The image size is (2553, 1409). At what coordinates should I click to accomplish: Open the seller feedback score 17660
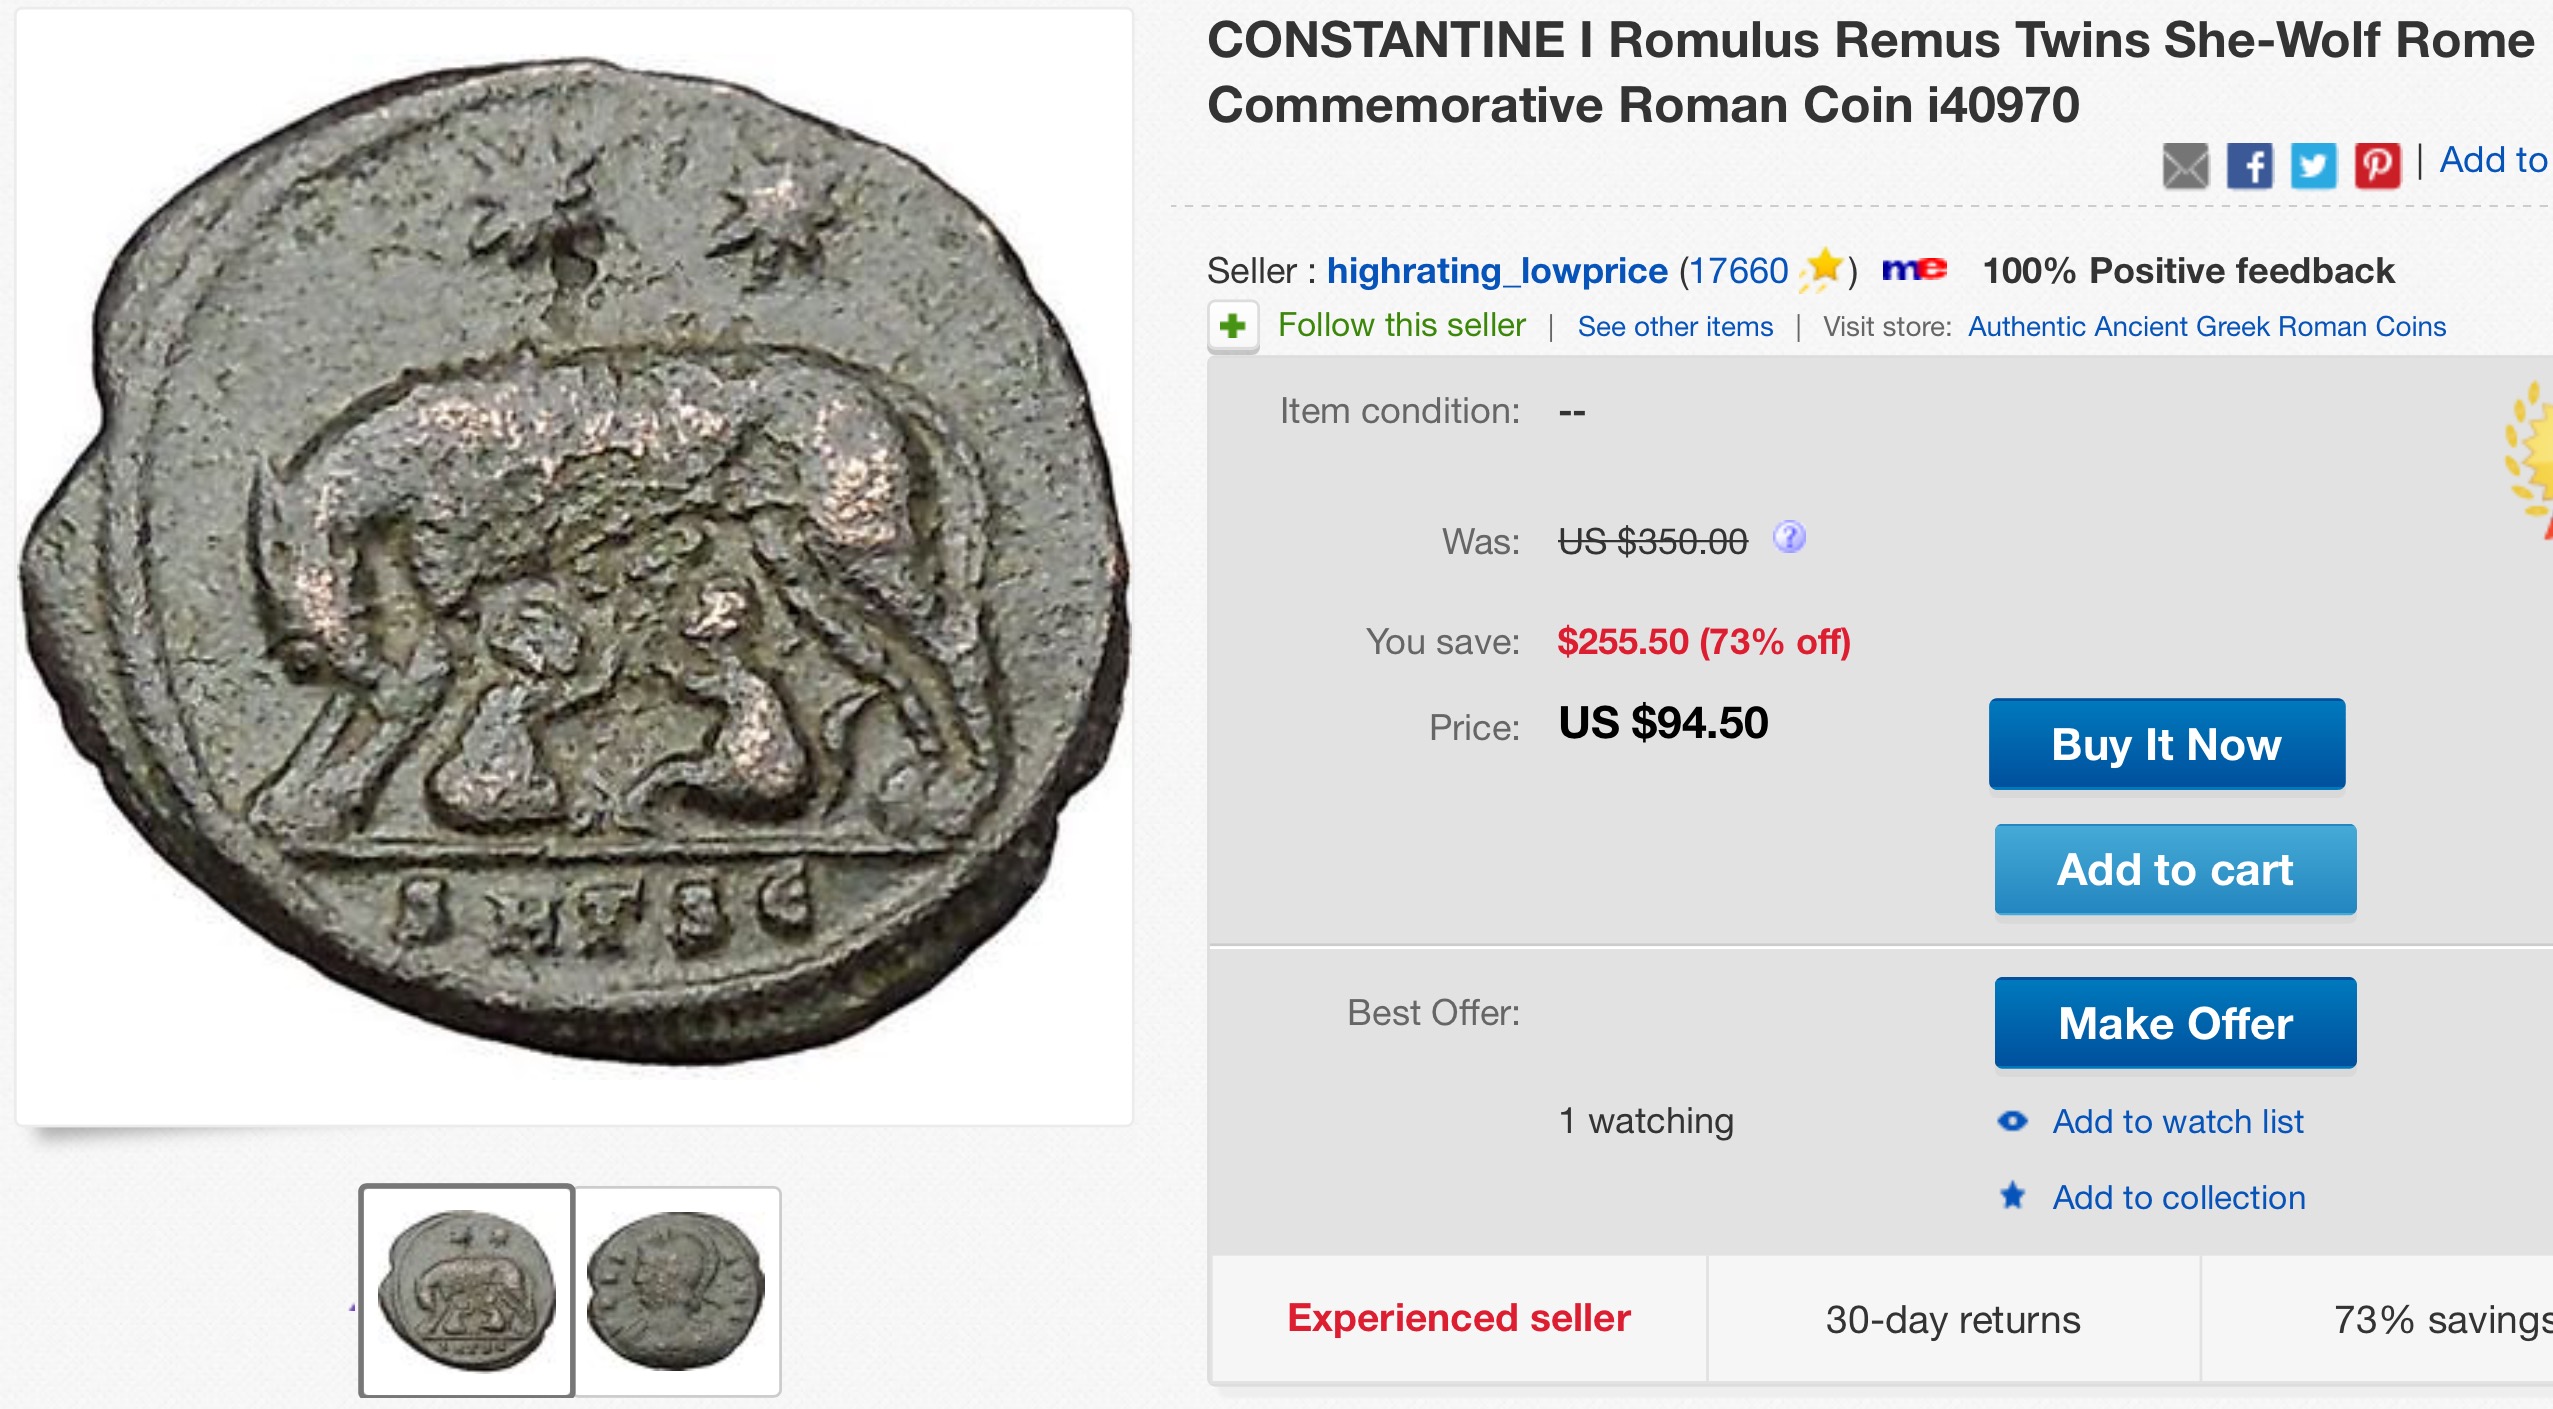pyautogui.click(x=1738, y=271)
